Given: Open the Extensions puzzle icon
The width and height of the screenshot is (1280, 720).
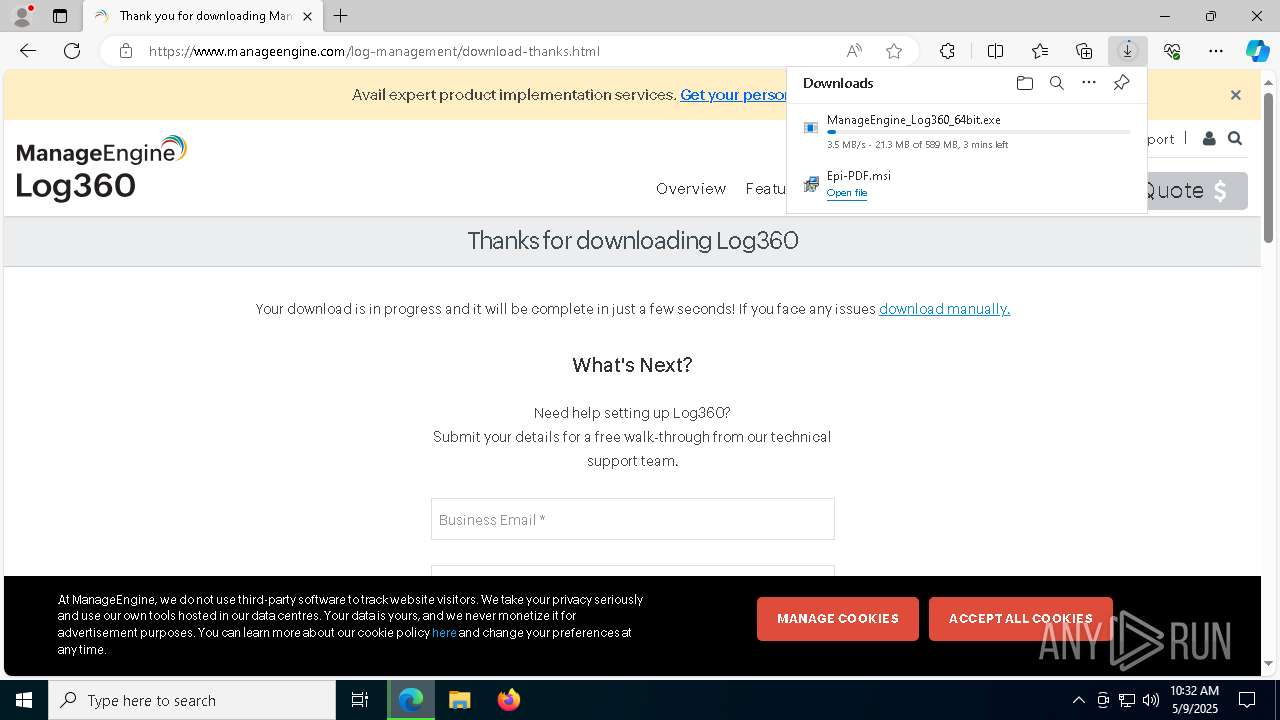Looking at the screenshot, I should (x=947, y=51).
